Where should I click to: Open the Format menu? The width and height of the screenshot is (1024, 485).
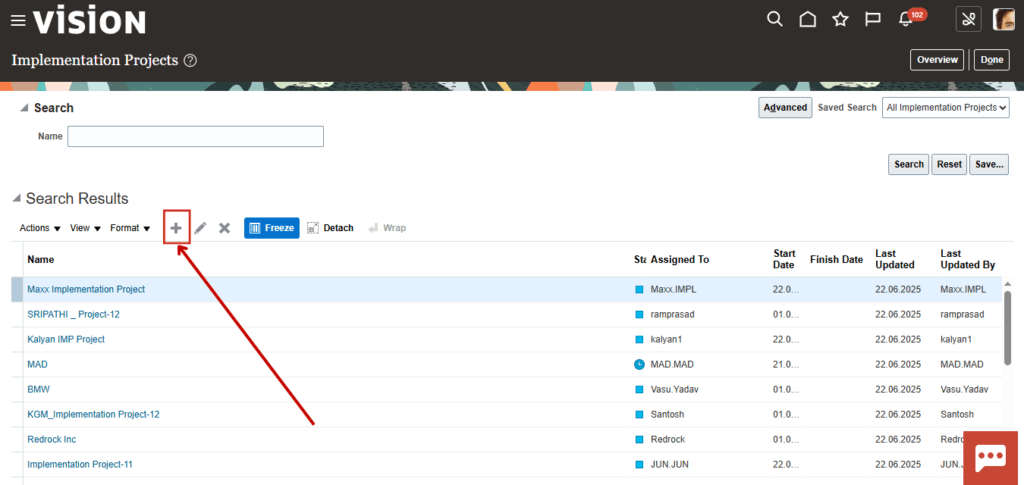pyautogui.click(x=130, y=228)
